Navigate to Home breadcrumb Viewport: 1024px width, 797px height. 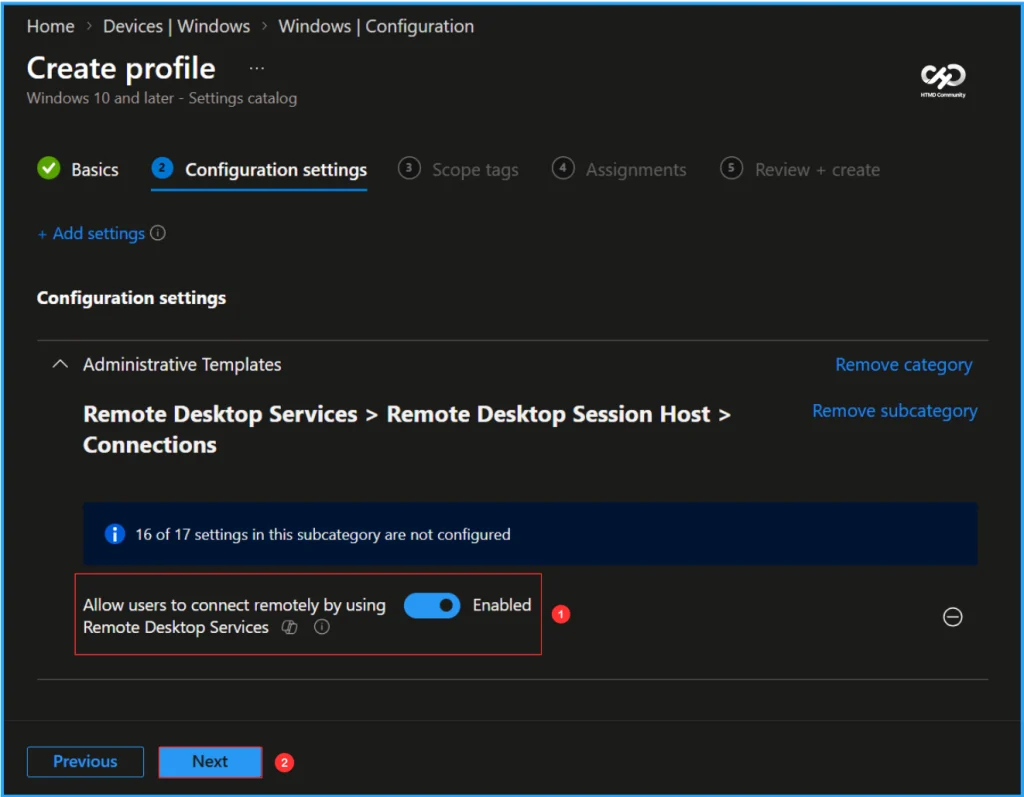pos(50,26)
